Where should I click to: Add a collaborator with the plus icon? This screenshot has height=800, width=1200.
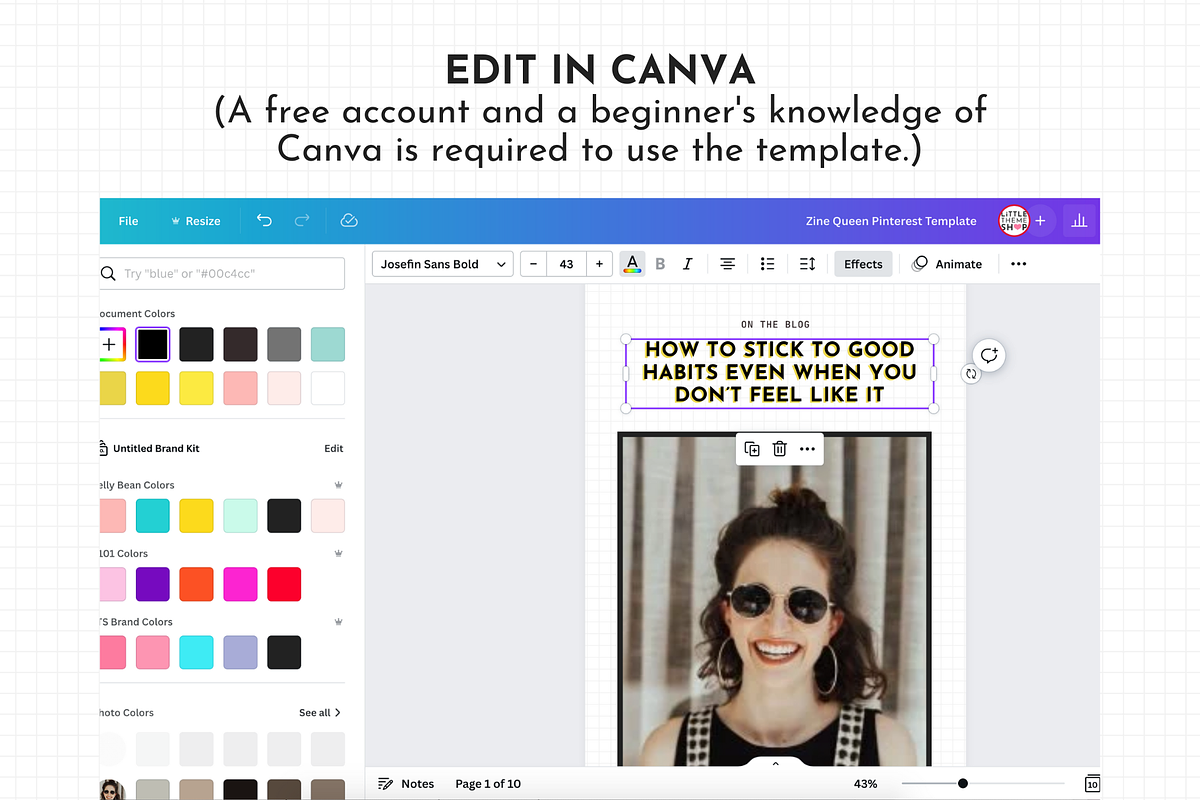tap(1040, 221)
